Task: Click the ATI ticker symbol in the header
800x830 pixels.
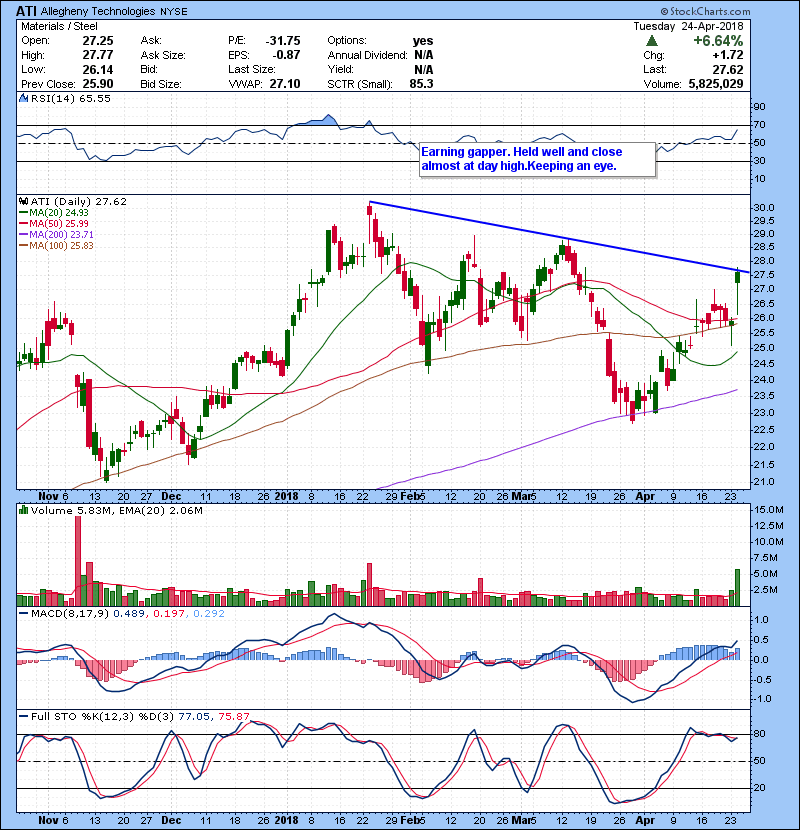Action: pos(26,11)
